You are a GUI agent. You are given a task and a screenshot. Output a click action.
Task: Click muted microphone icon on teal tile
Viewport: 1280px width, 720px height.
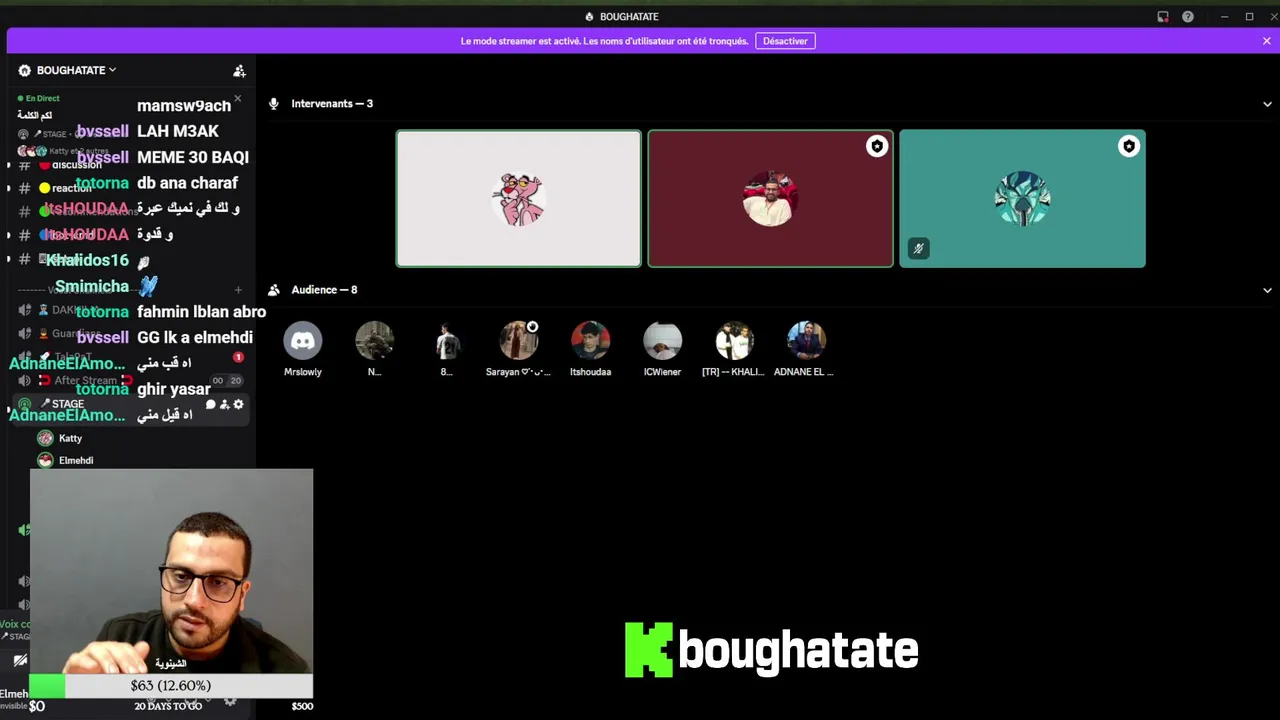pyautogui.click(x=918, y=249)
